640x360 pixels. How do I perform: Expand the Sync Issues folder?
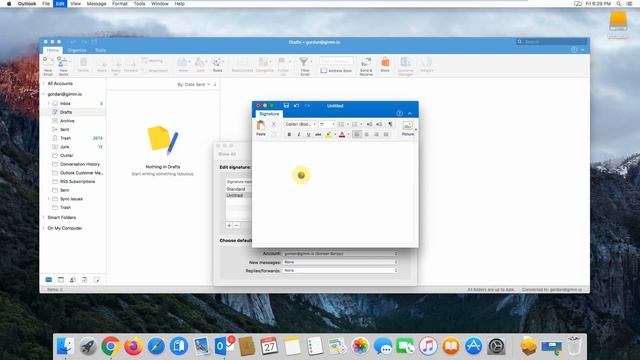pos(49,199)
